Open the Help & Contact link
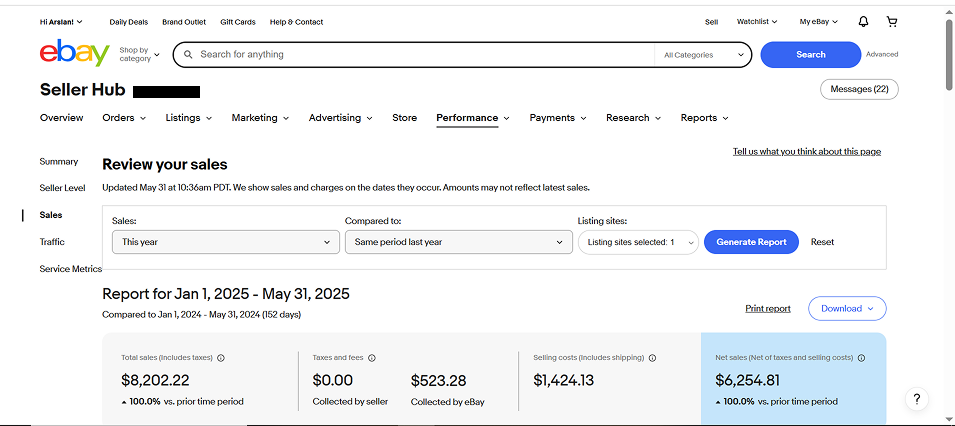Screen dimensions: 955x426 (297, 22)
